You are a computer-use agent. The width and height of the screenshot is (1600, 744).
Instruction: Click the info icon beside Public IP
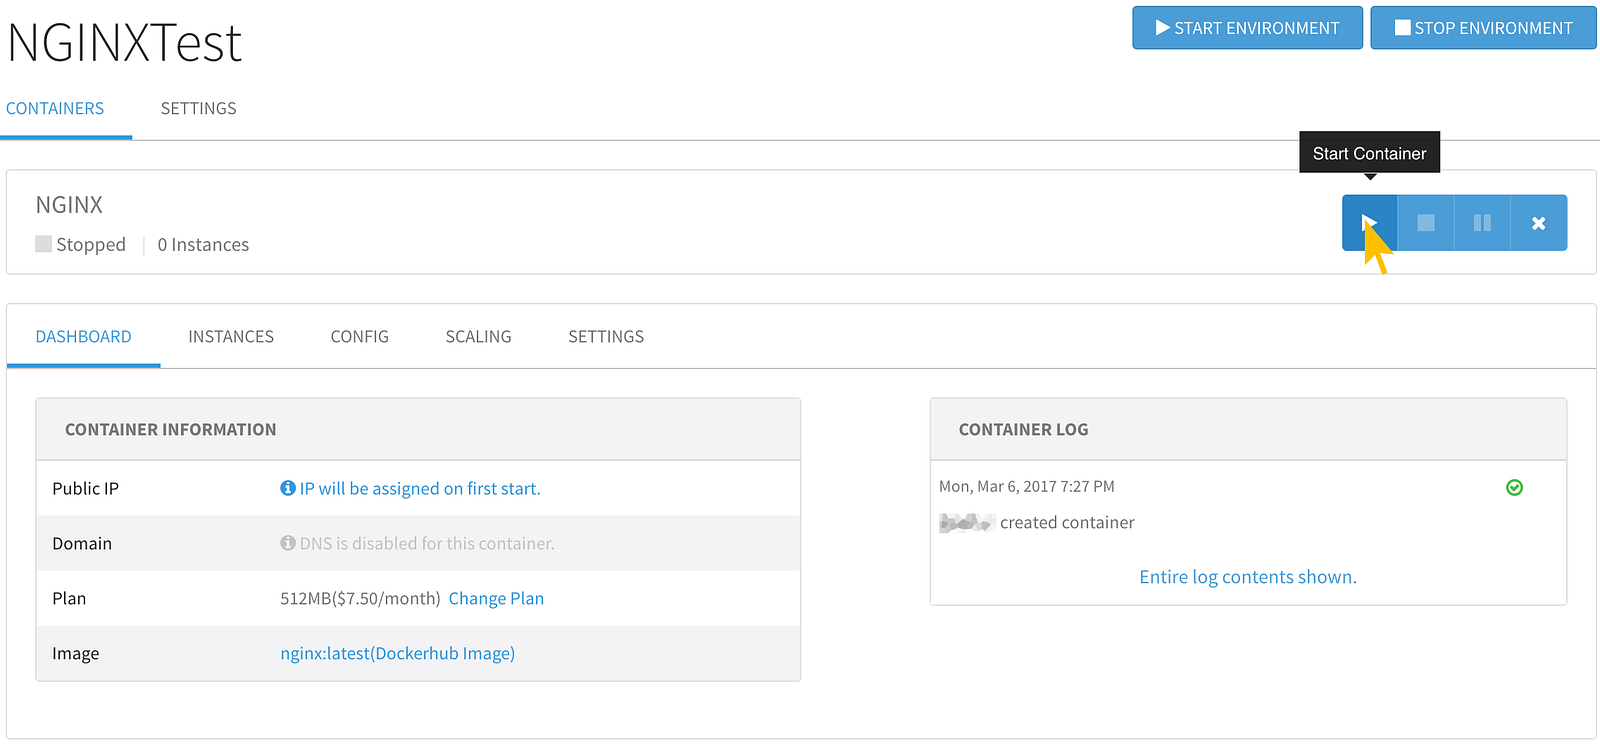[288, 488]
